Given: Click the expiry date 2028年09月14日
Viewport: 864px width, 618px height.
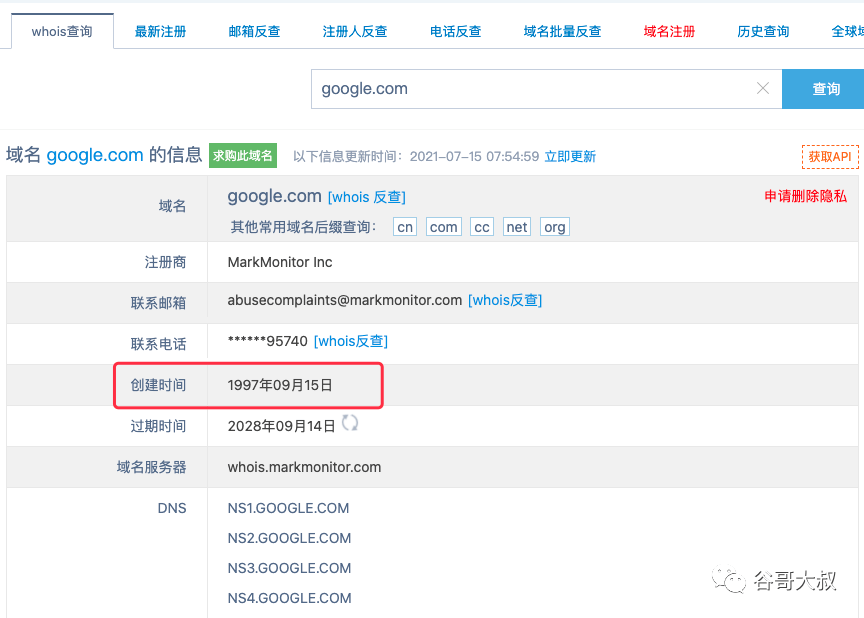Looking at the screenshot, I should pos(282,426).
